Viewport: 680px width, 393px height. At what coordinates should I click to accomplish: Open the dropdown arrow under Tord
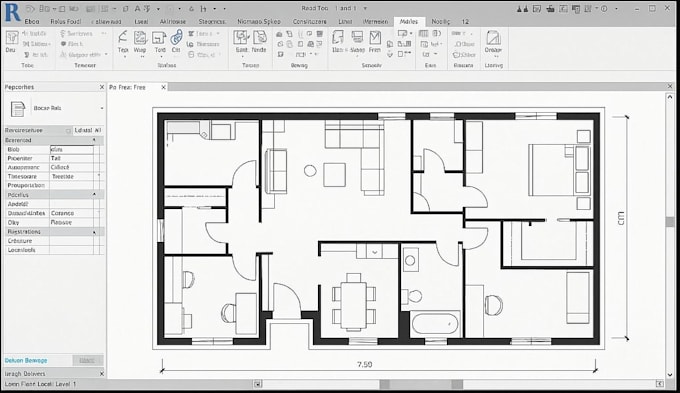(160, 57)
